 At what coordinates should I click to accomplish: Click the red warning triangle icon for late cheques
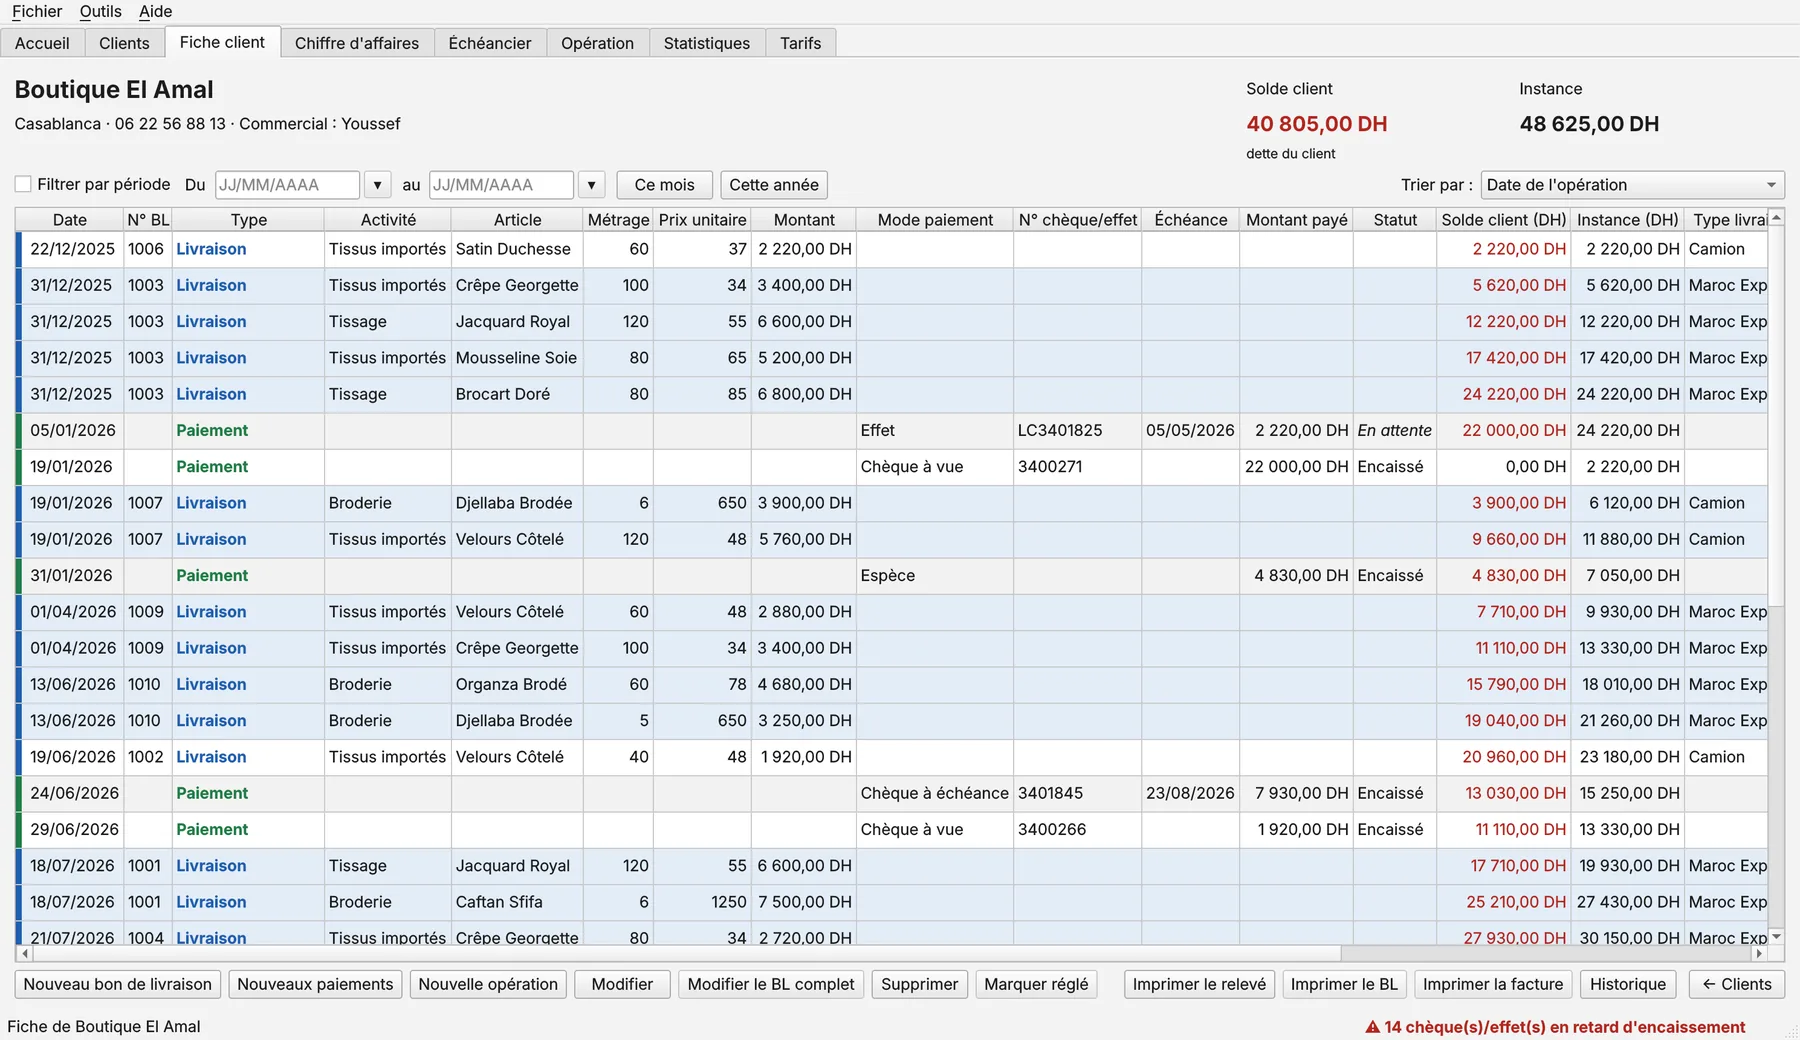click(x=1372, y=1027)
